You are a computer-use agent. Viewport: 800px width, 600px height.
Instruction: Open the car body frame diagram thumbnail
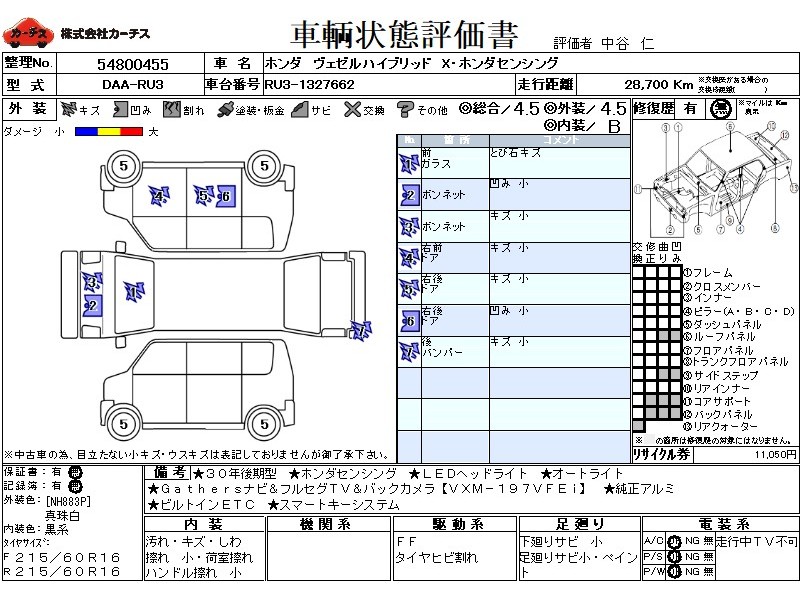pos(715,179)
